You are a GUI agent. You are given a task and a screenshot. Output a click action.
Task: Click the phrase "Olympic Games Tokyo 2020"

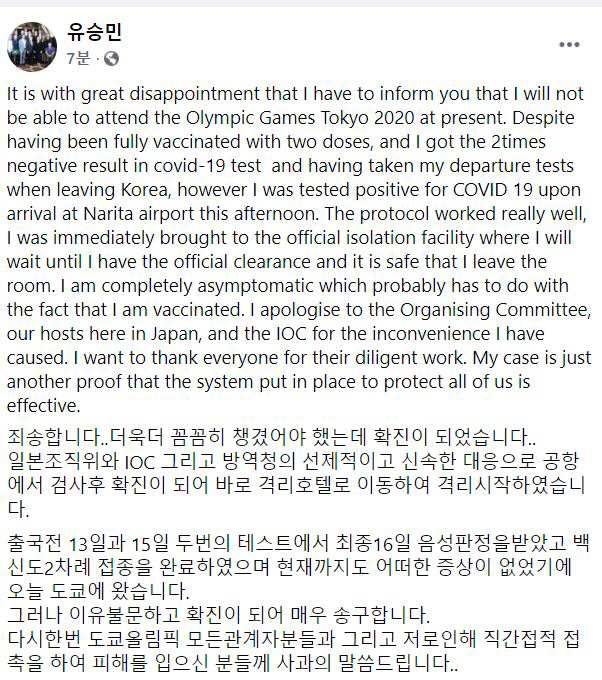coord(300,118)
